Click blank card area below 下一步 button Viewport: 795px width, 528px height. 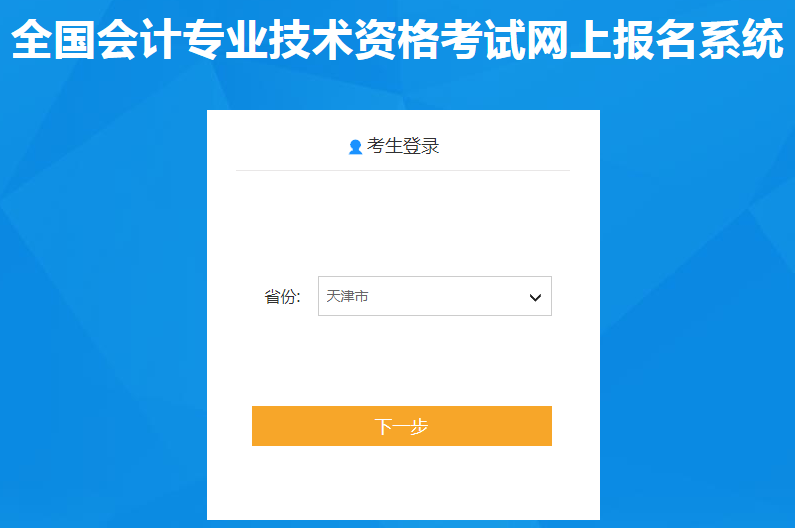403,482
